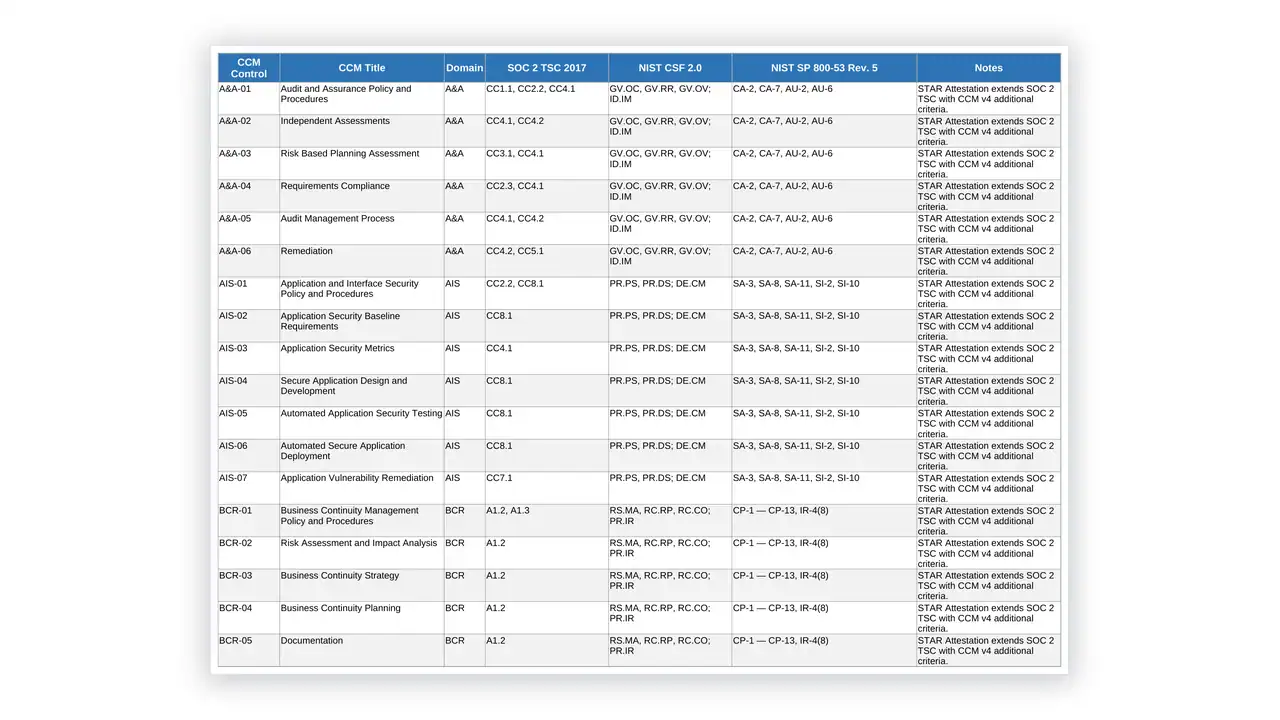Click Risk Assessment and Impact Analysis cell
The width and height of the screenshot is (1280, 720).
click(362, 553)
